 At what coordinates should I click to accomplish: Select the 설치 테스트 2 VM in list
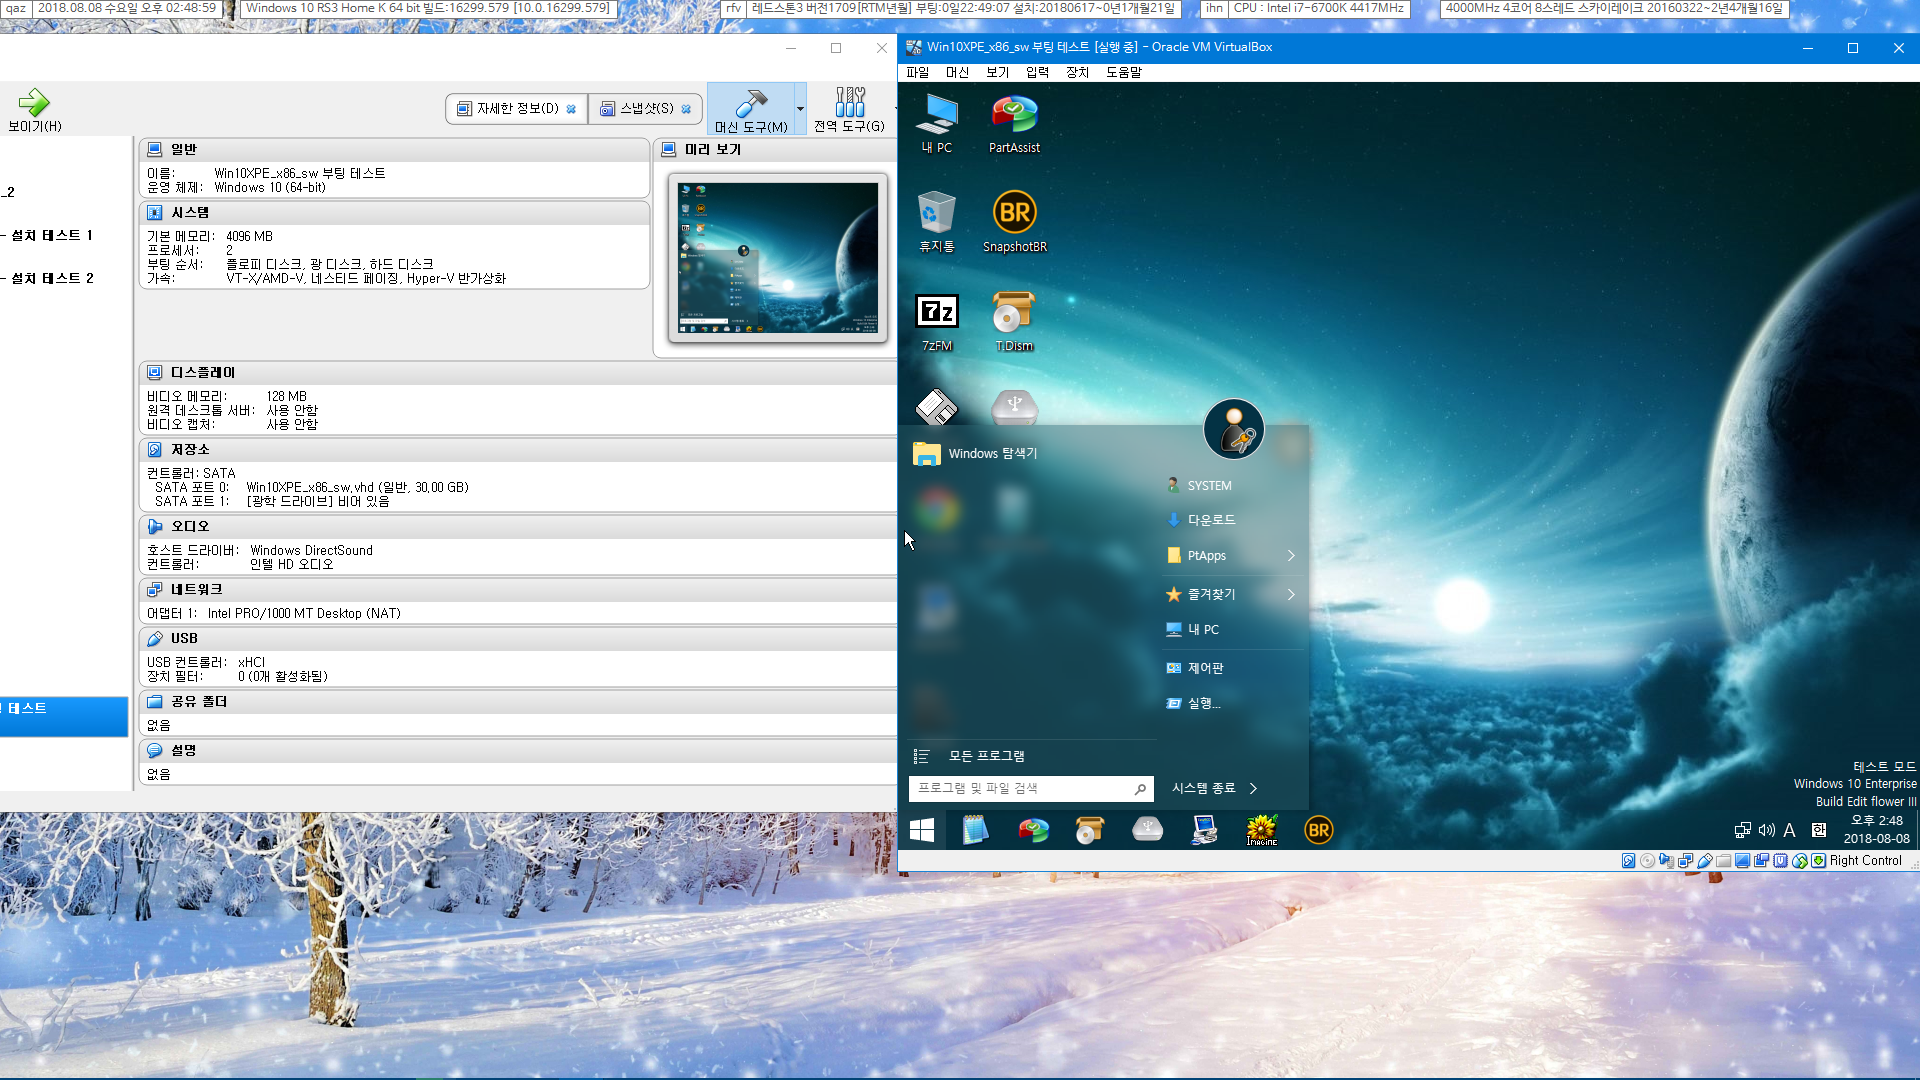tap(52, 279)
